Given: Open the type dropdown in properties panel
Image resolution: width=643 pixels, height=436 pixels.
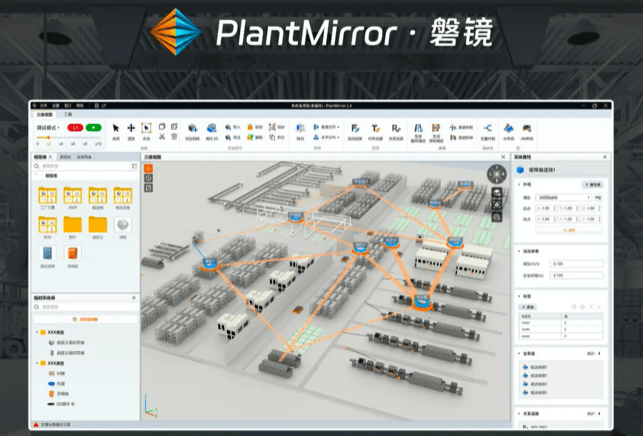Looking at the screenshot, I should (561, 198).
